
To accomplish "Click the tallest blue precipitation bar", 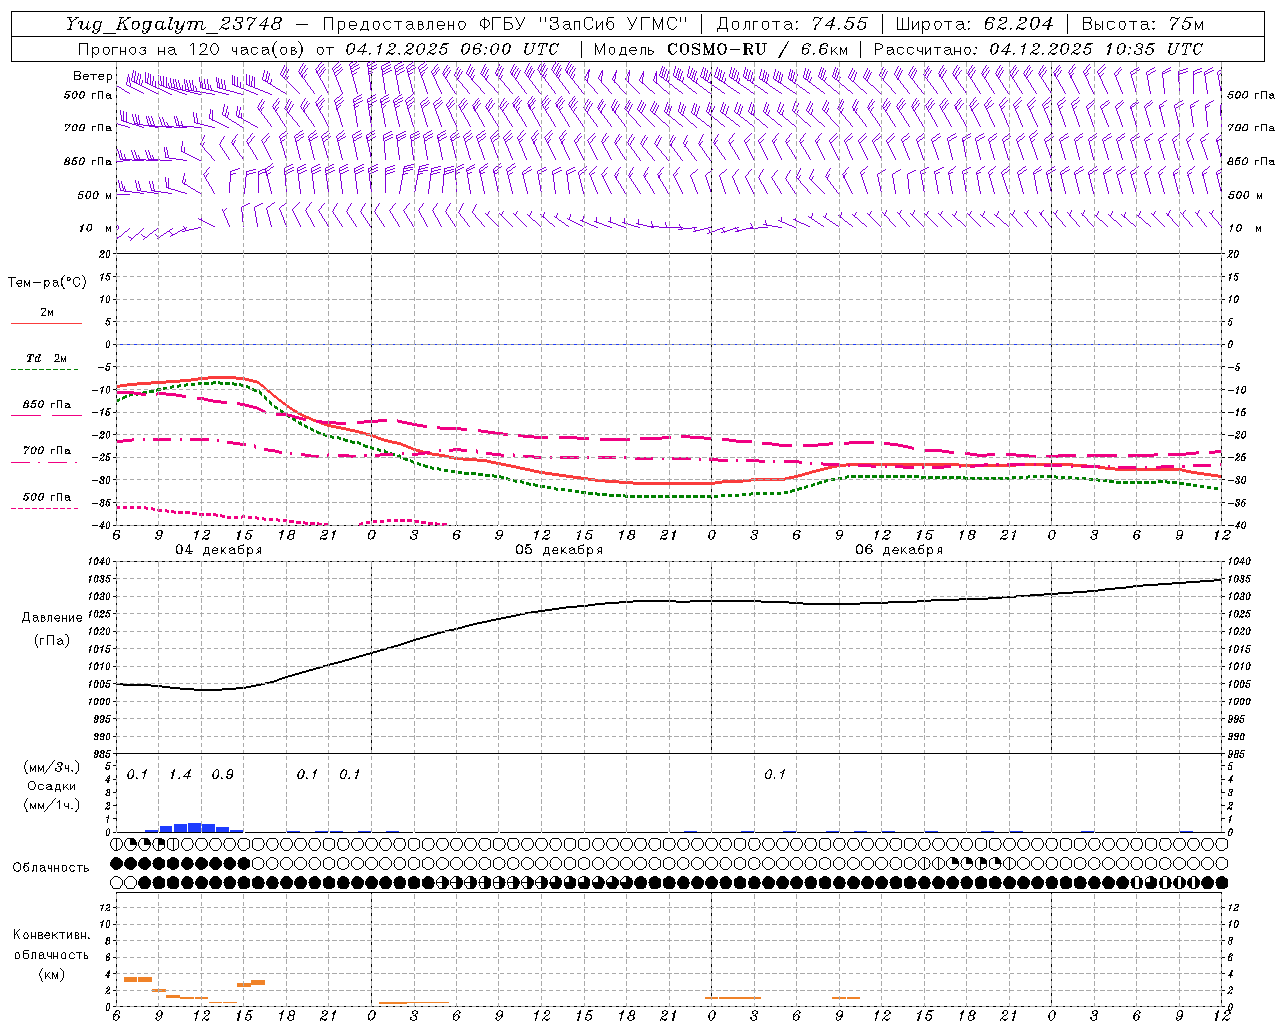I will pos(195,827).
